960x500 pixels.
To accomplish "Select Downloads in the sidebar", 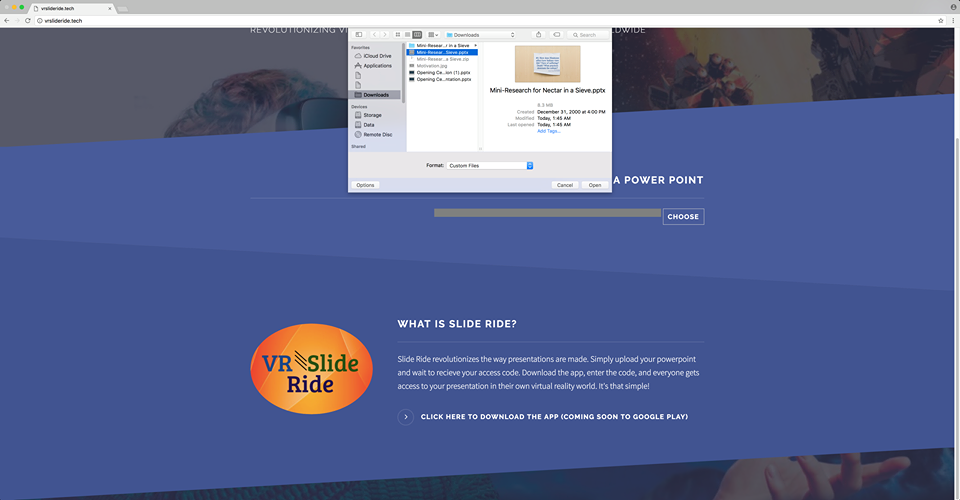I will [x=375, y=95].
